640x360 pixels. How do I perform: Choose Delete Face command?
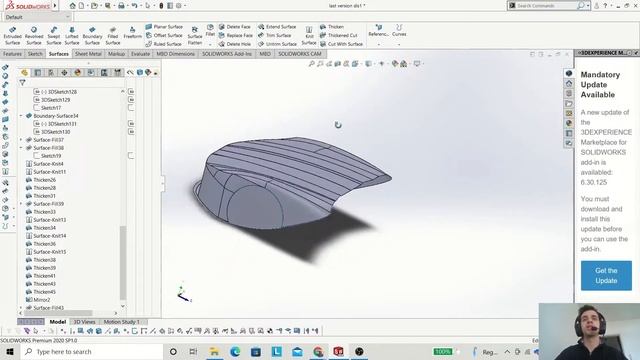click(x=235, y=27)
